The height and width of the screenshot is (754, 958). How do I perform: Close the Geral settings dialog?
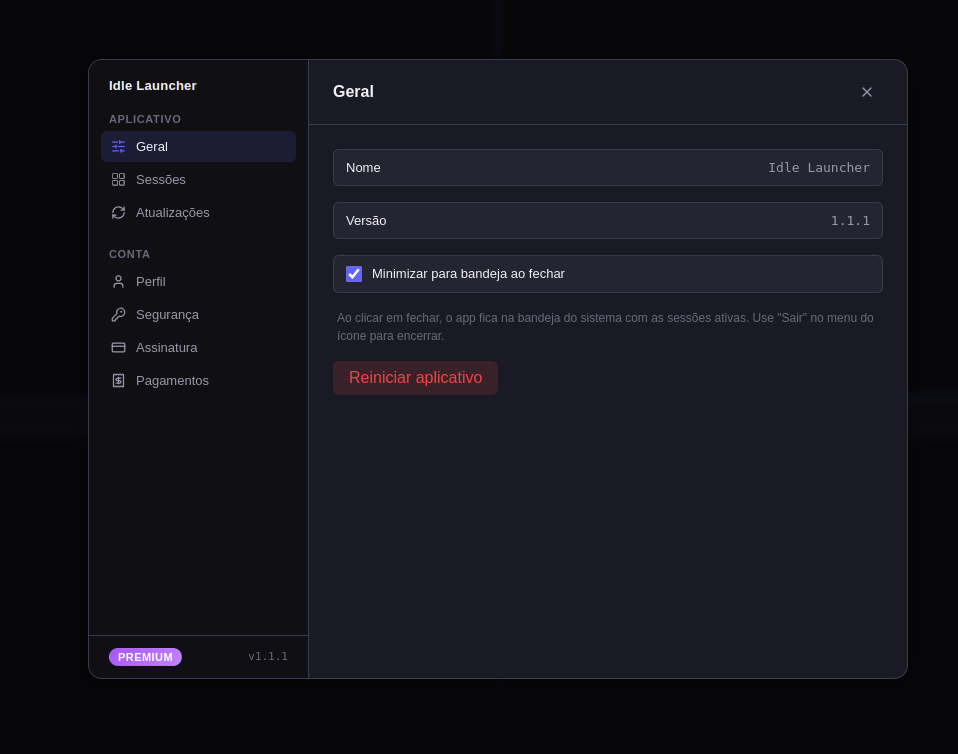(866, 92)
